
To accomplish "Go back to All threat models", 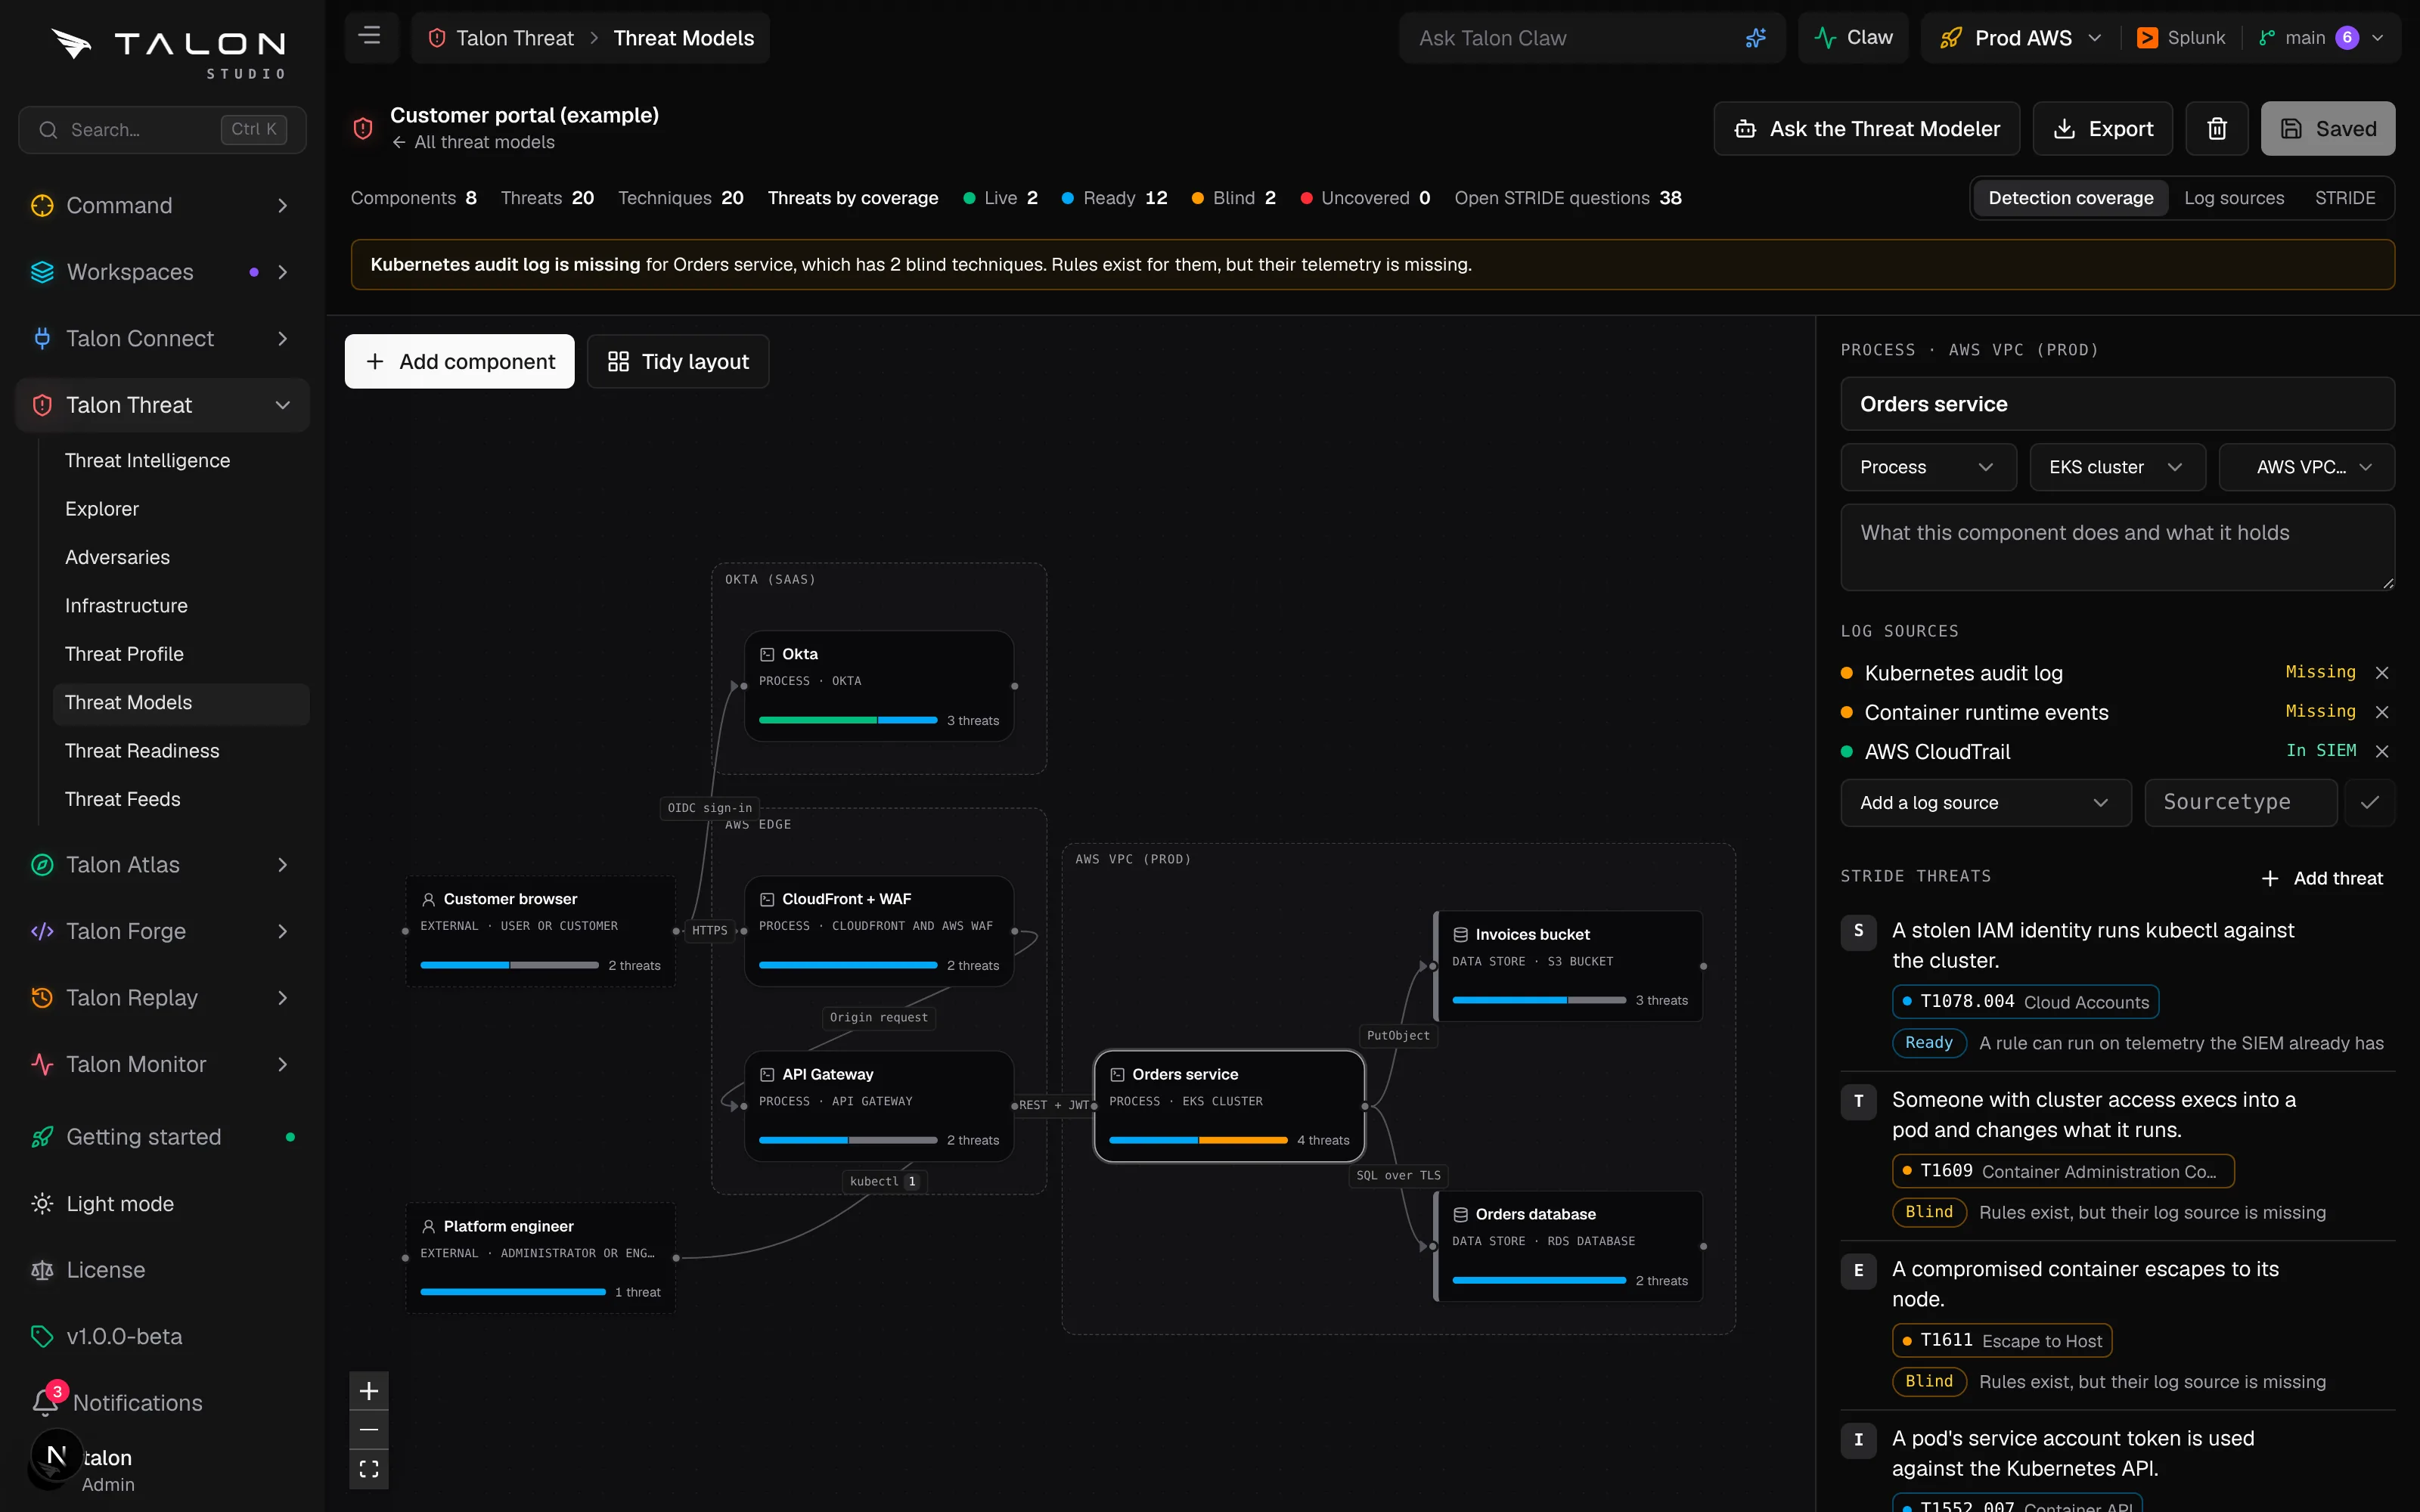I will point(473,142).
